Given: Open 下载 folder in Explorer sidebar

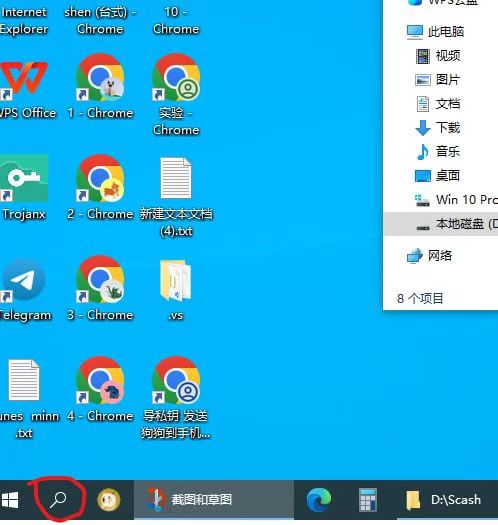Looking at the screenshot, I should [x=438, y=128].
